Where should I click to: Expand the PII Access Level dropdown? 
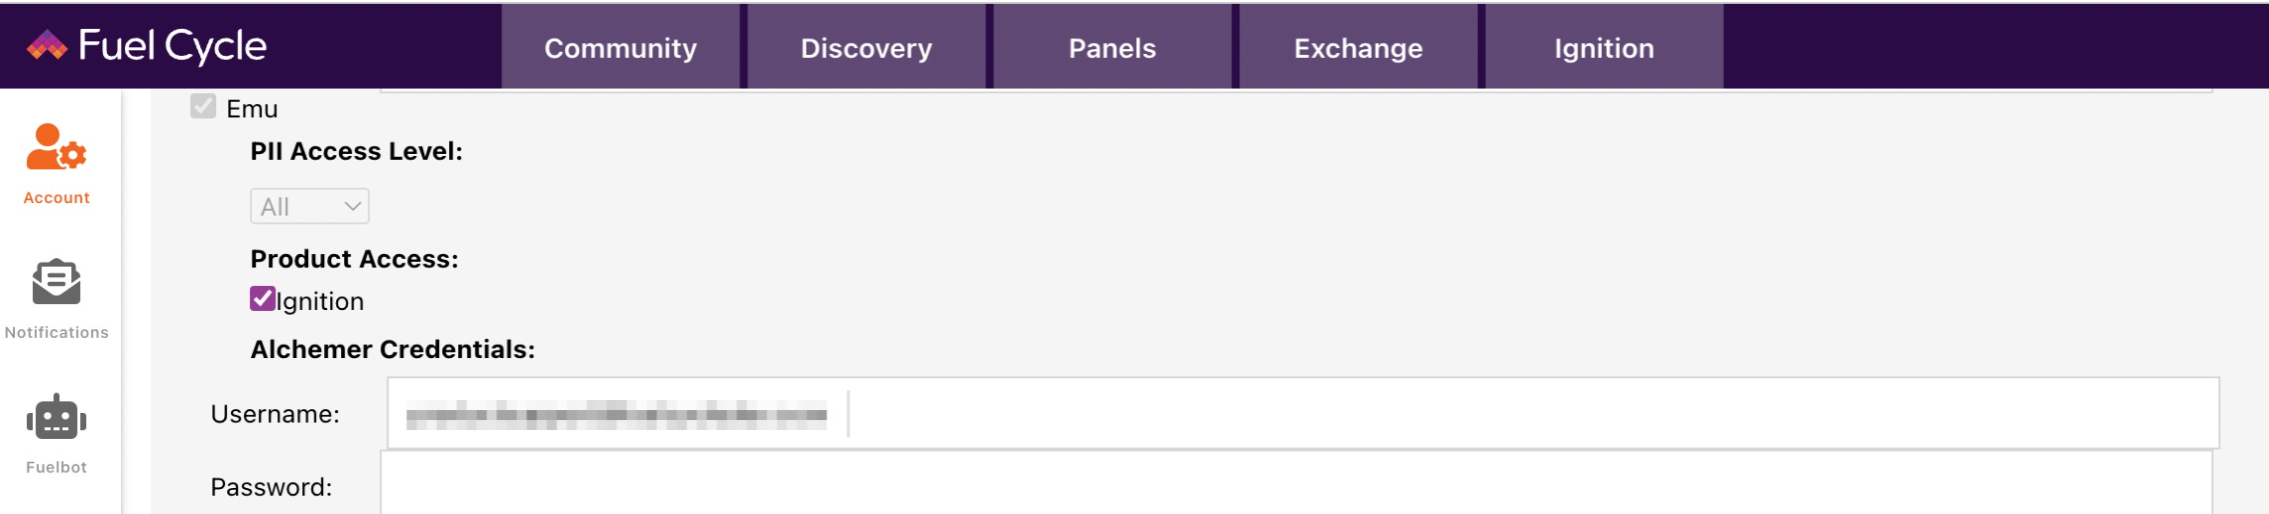[x=309, y=206]
